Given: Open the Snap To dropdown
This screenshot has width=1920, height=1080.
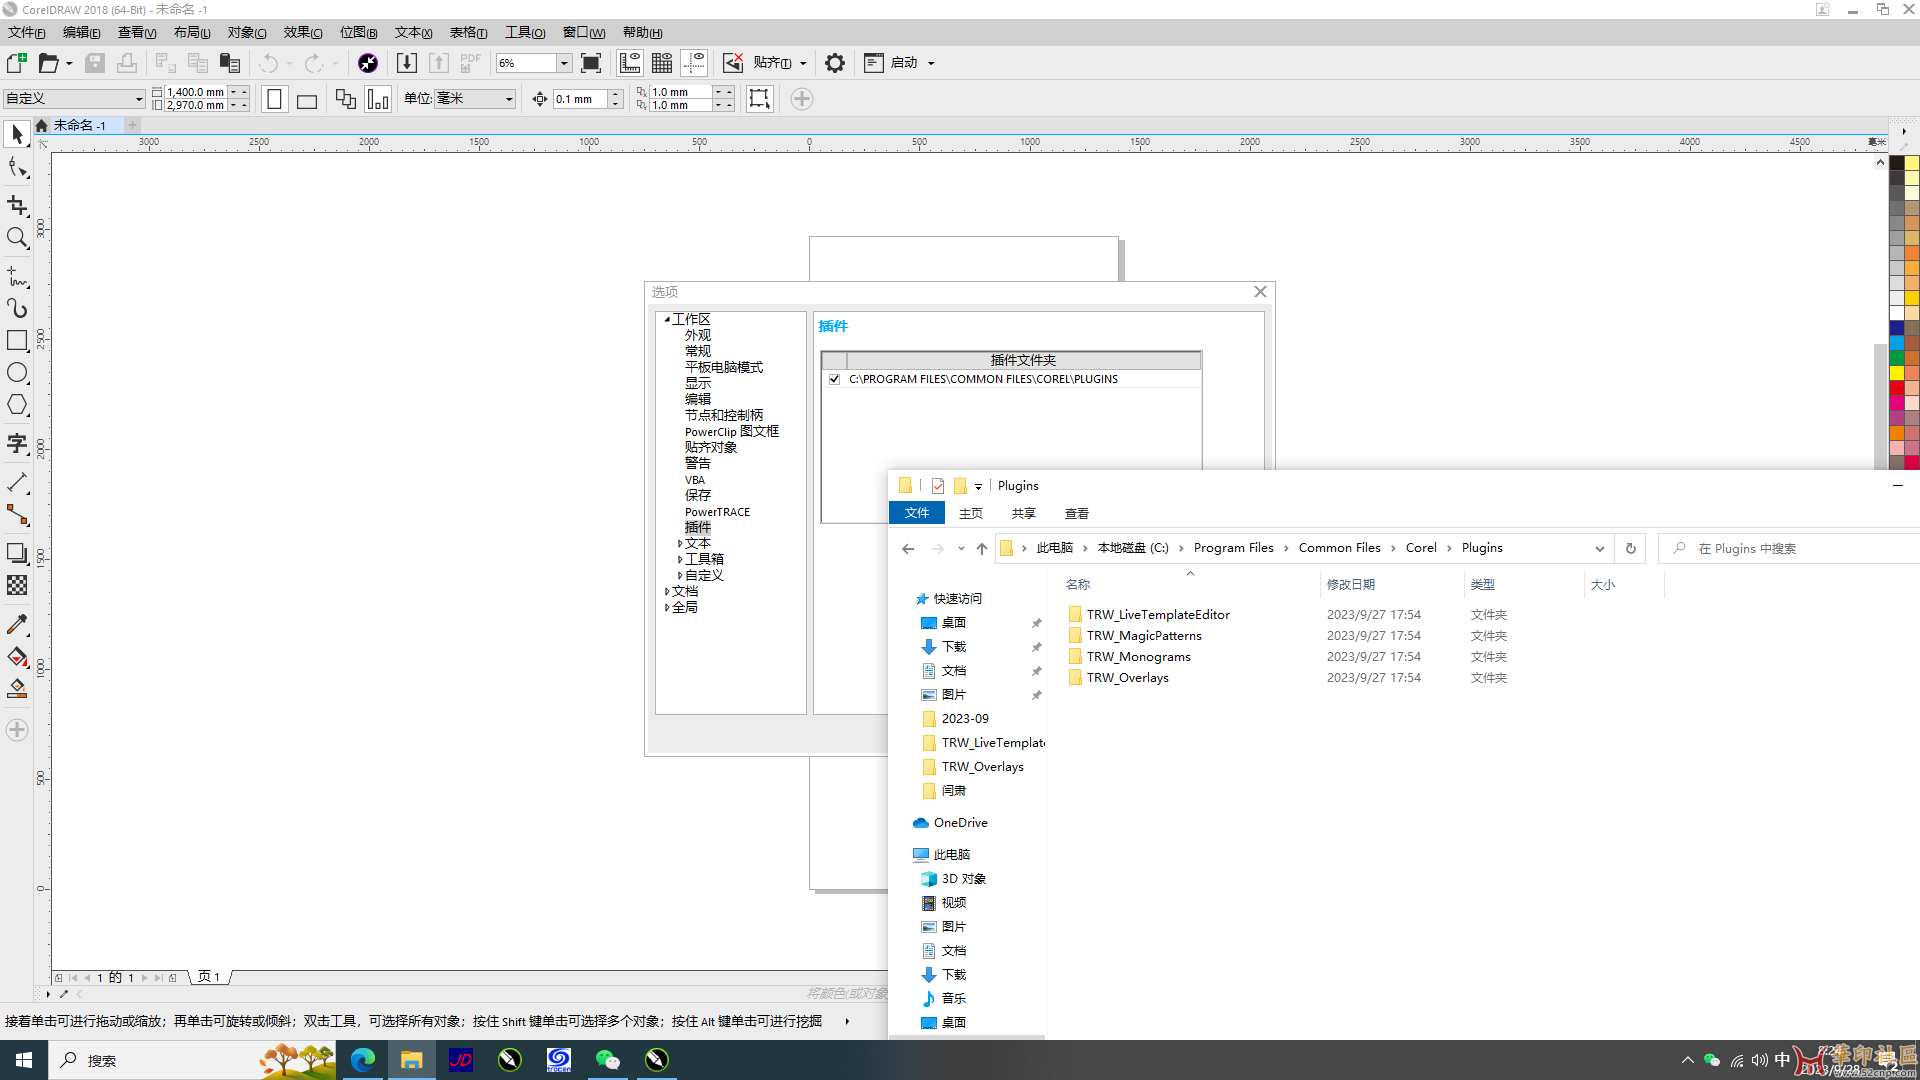Looking at the screenshot, I should (x=803, y=63).
